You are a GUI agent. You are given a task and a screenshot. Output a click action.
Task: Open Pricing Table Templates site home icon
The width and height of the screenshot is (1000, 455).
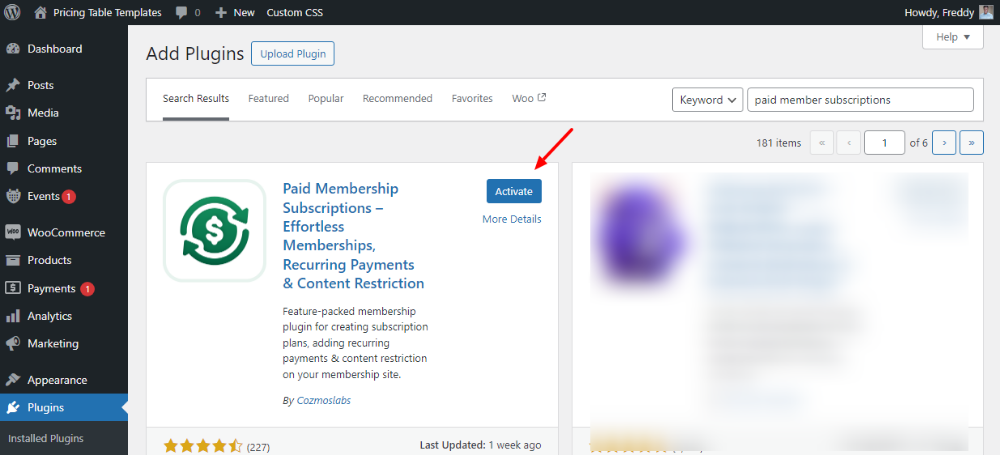(x=40, y=12)
